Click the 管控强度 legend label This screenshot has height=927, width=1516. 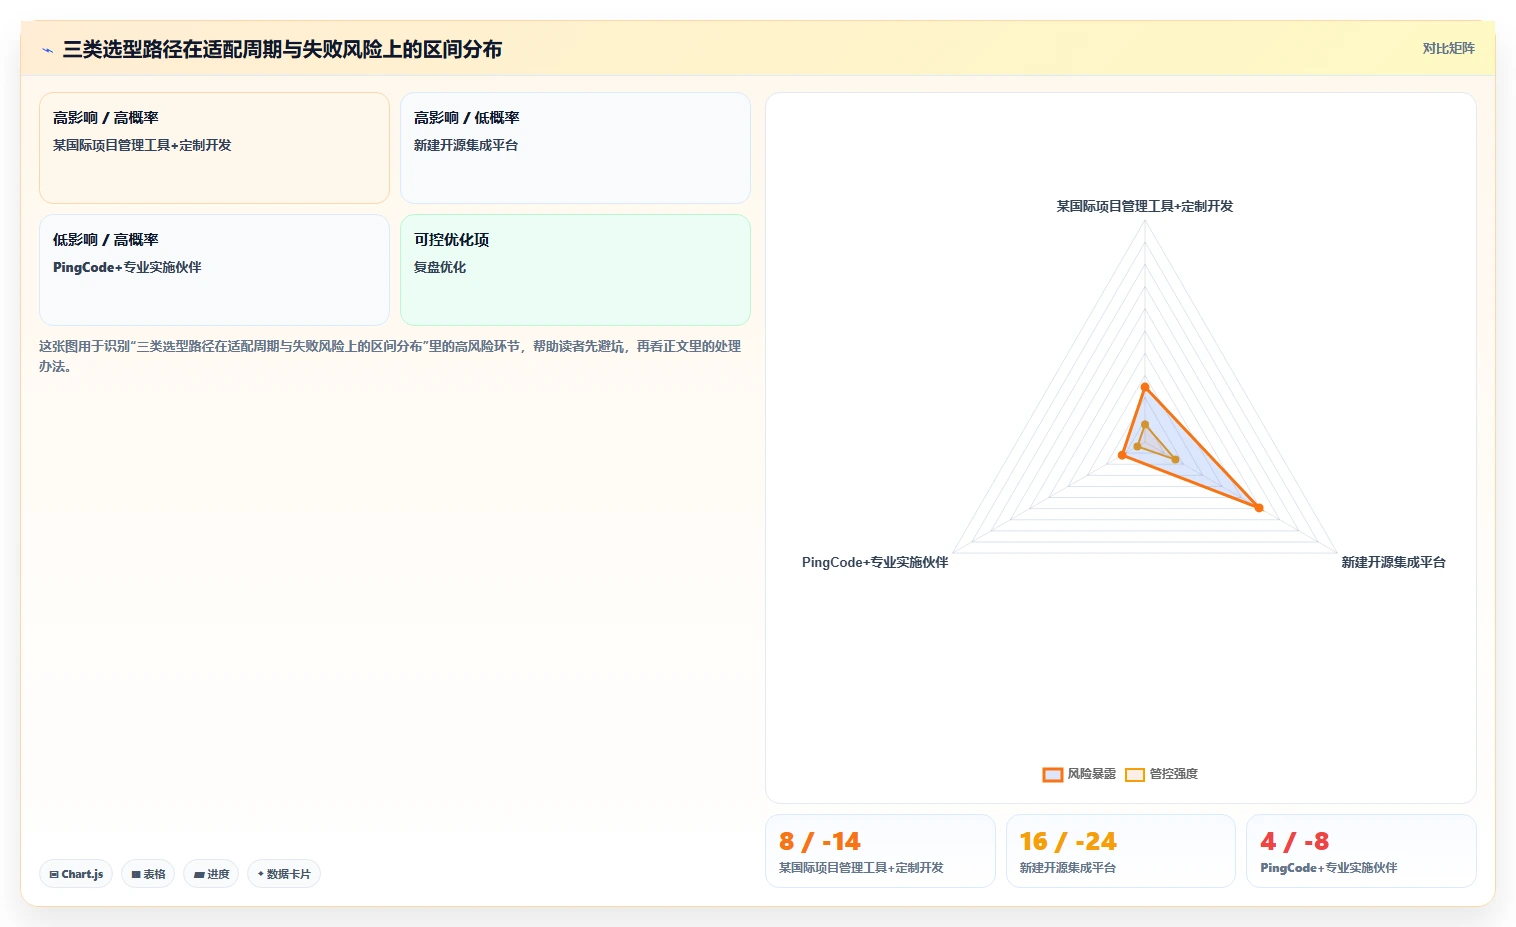[1173, 774]
